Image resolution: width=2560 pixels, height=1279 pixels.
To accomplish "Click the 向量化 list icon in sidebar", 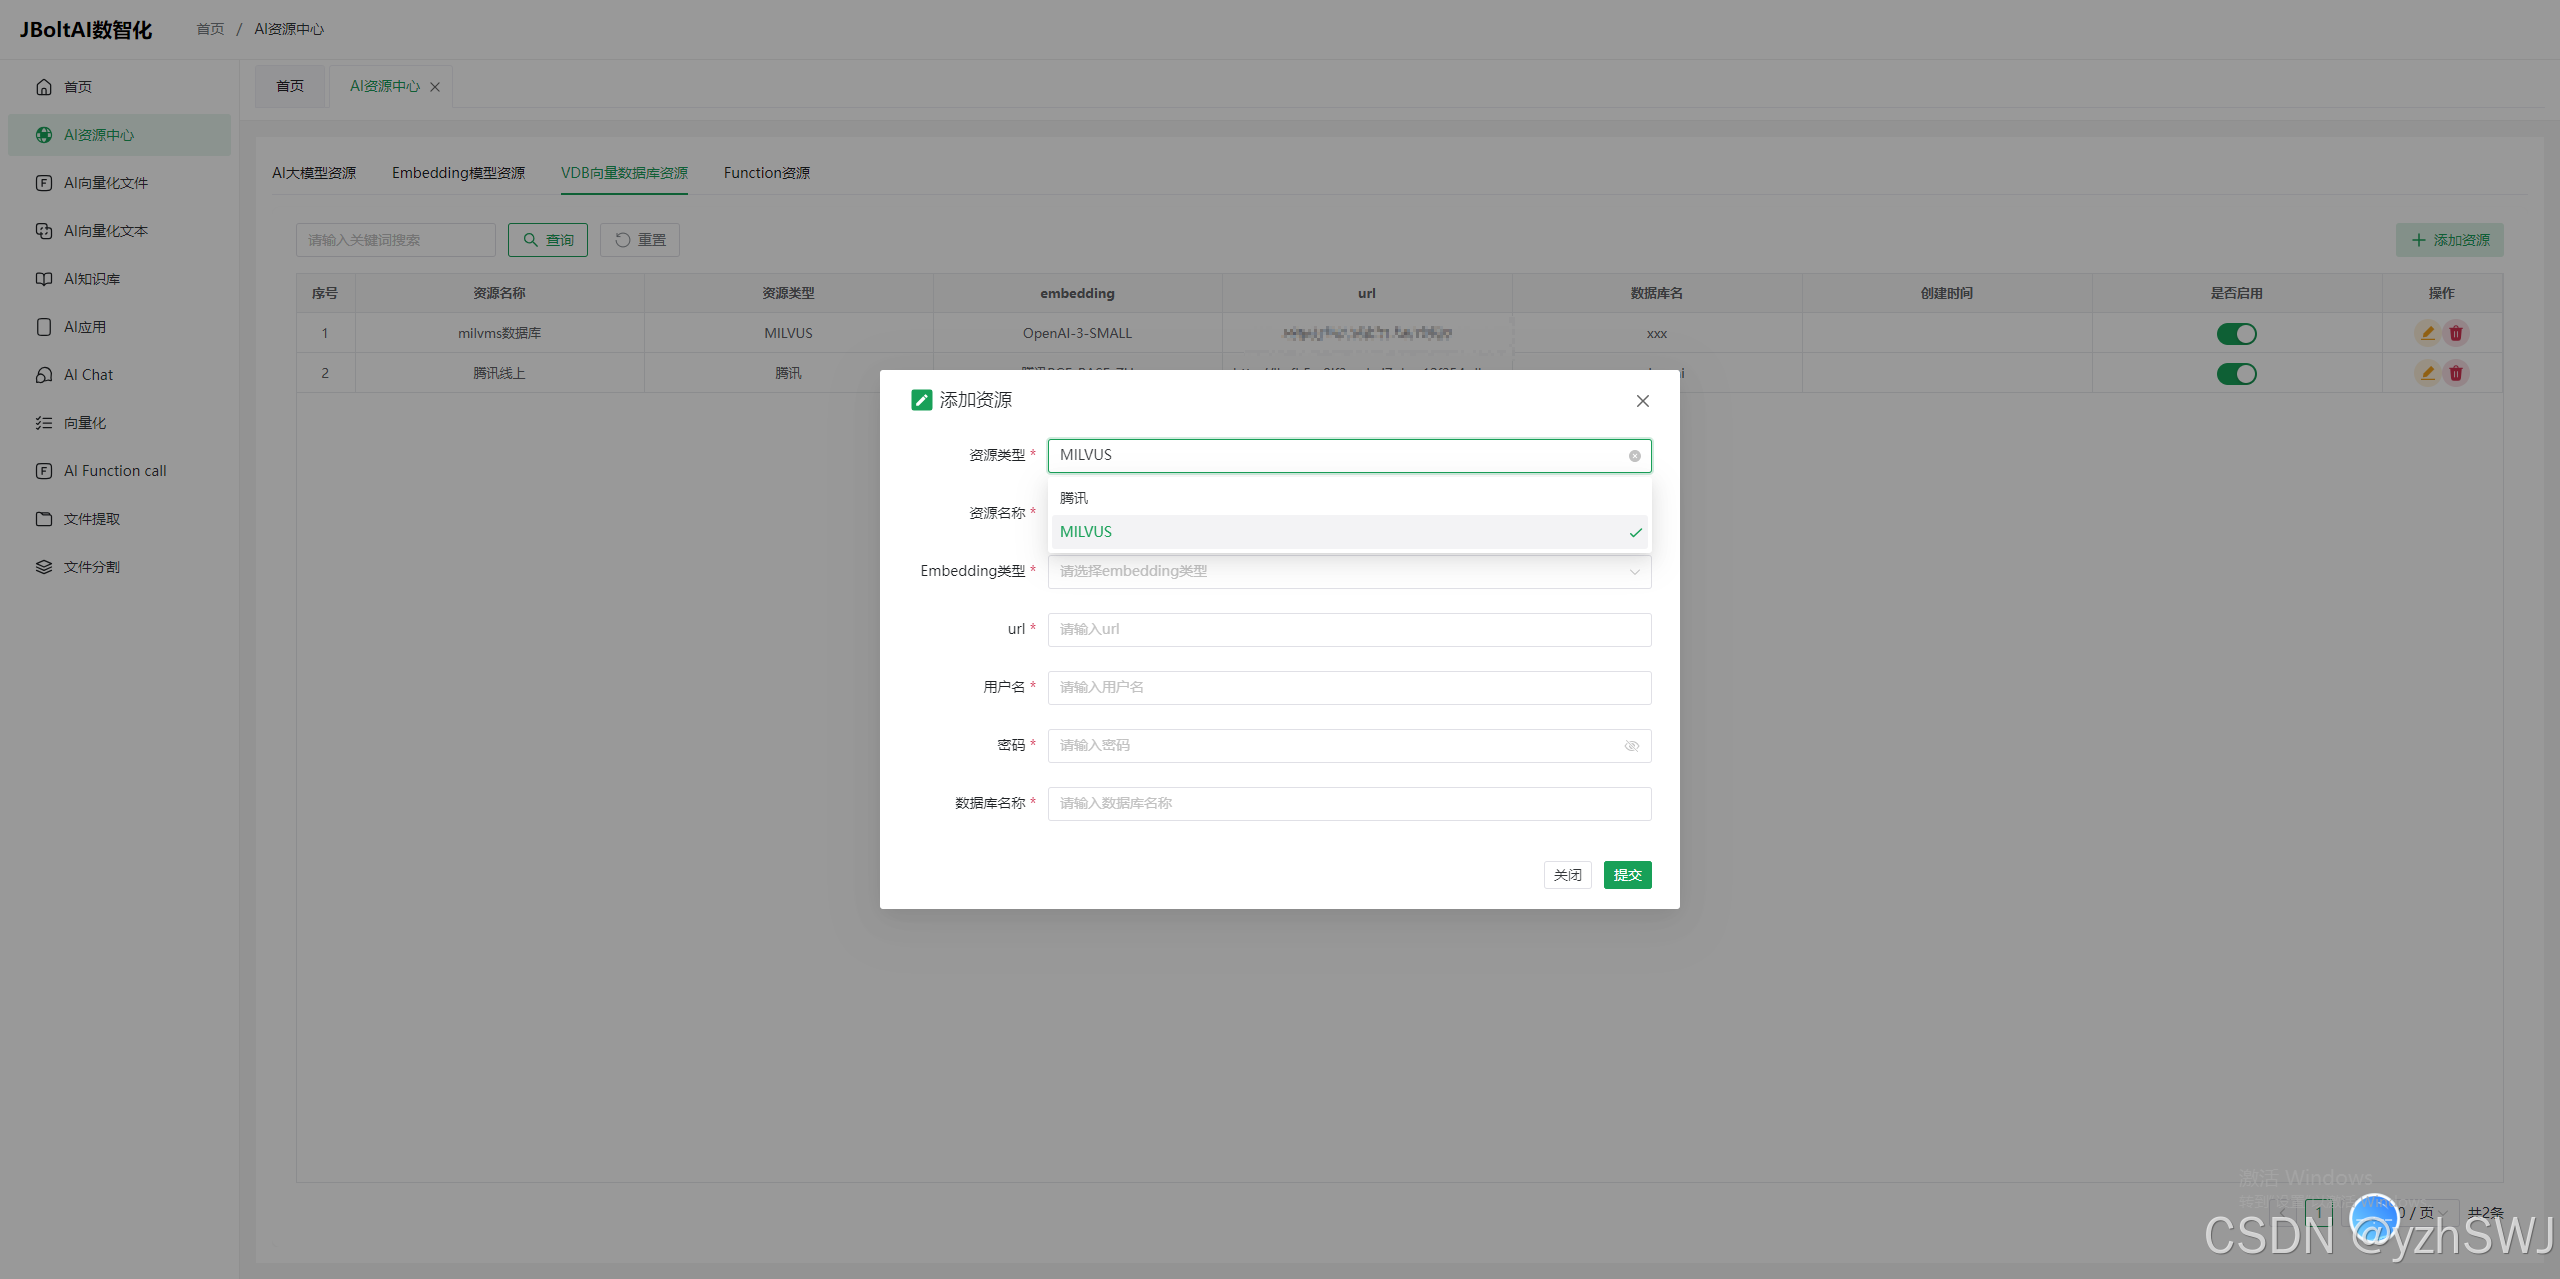I will coord(44,423).
